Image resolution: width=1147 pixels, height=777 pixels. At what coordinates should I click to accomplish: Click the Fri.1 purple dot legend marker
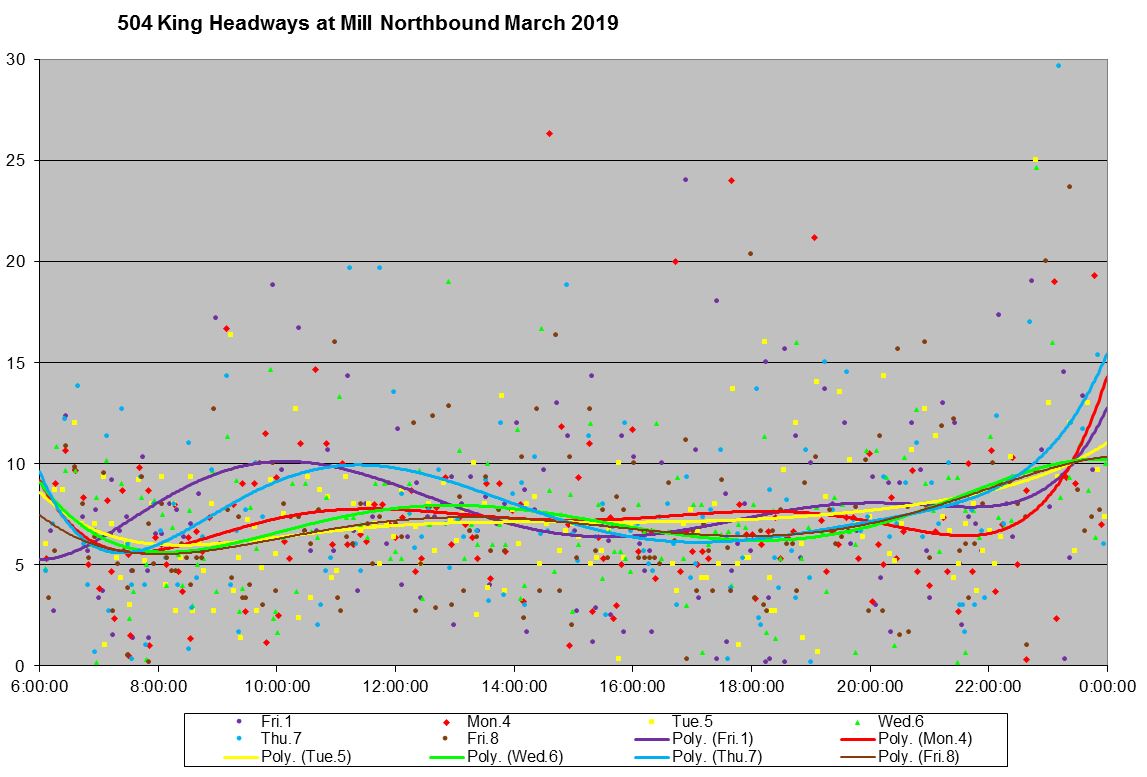[x=238, y=721]
